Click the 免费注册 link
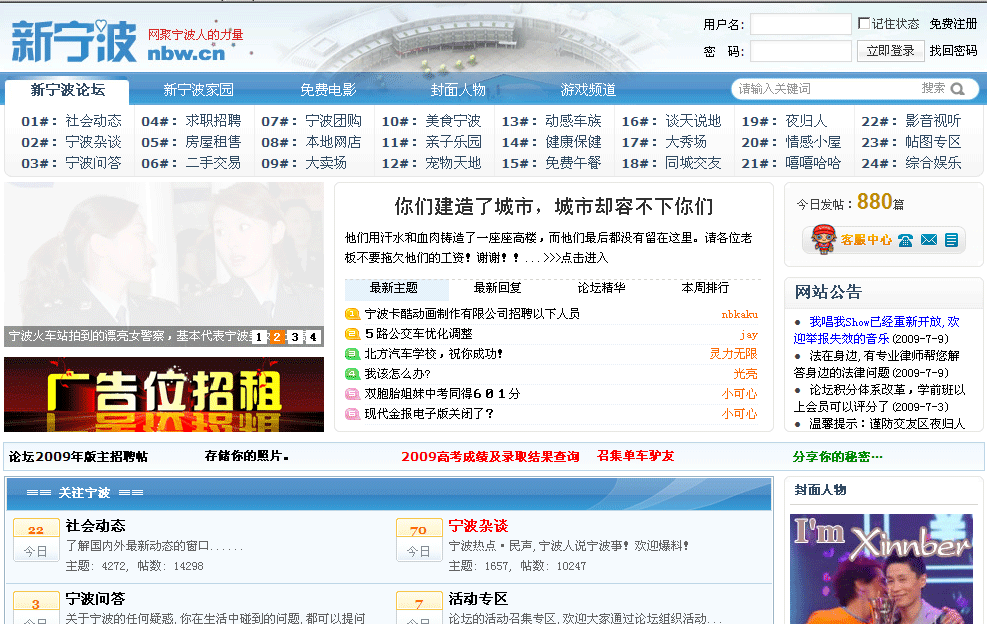This screenshot has width=987, height=624. (953, 24)
